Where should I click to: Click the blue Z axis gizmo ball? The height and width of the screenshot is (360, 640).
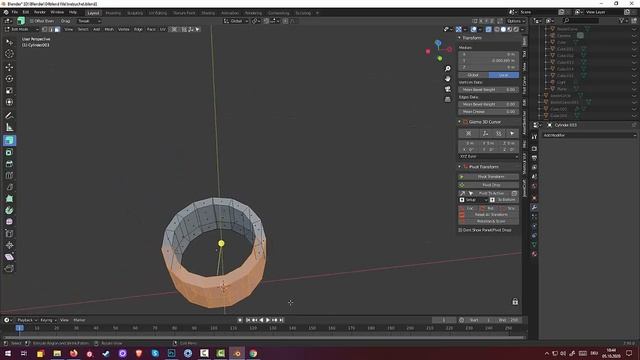438,43
